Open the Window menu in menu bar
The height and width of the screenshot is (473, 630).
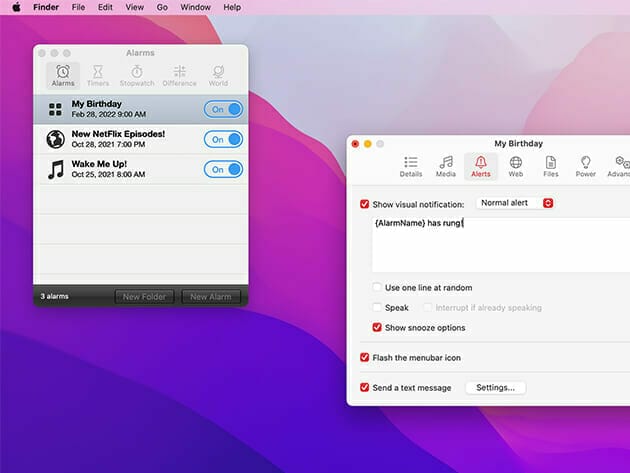tap(195, 7)
